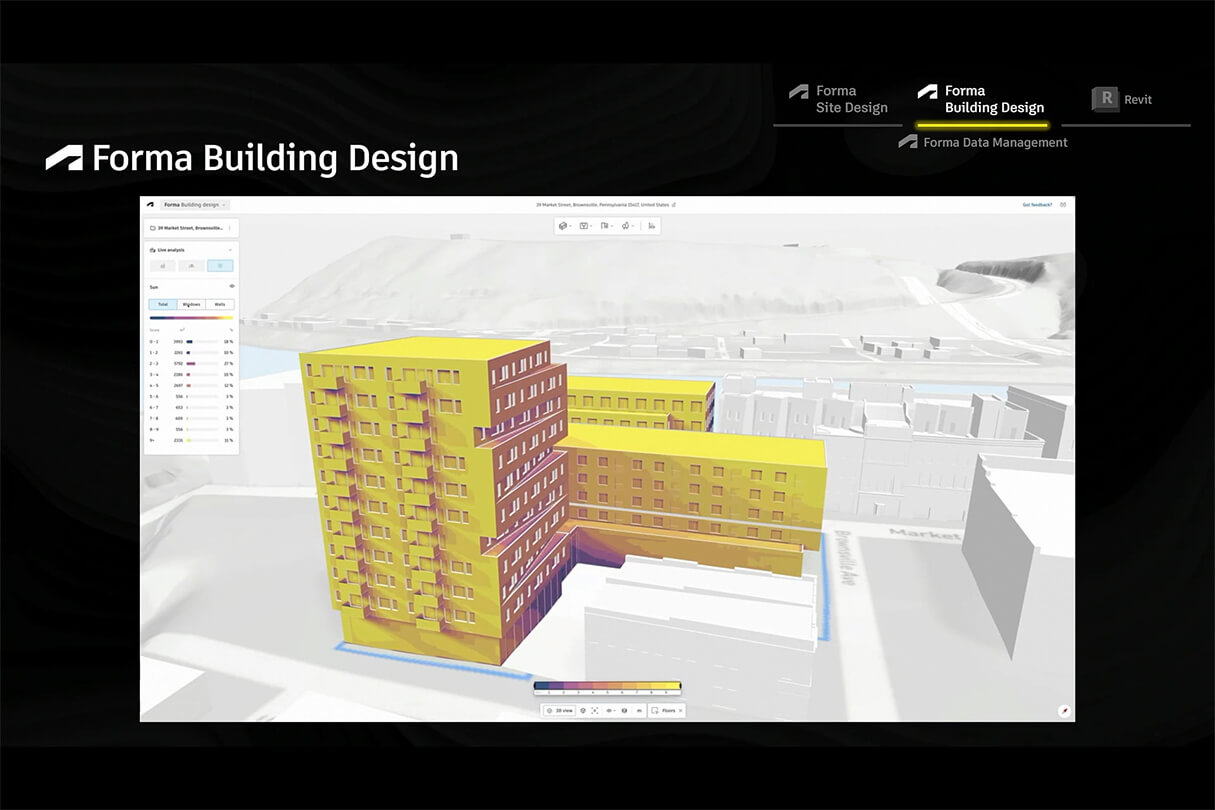Open the 39 Market Street project folder

tap(186, 228)
